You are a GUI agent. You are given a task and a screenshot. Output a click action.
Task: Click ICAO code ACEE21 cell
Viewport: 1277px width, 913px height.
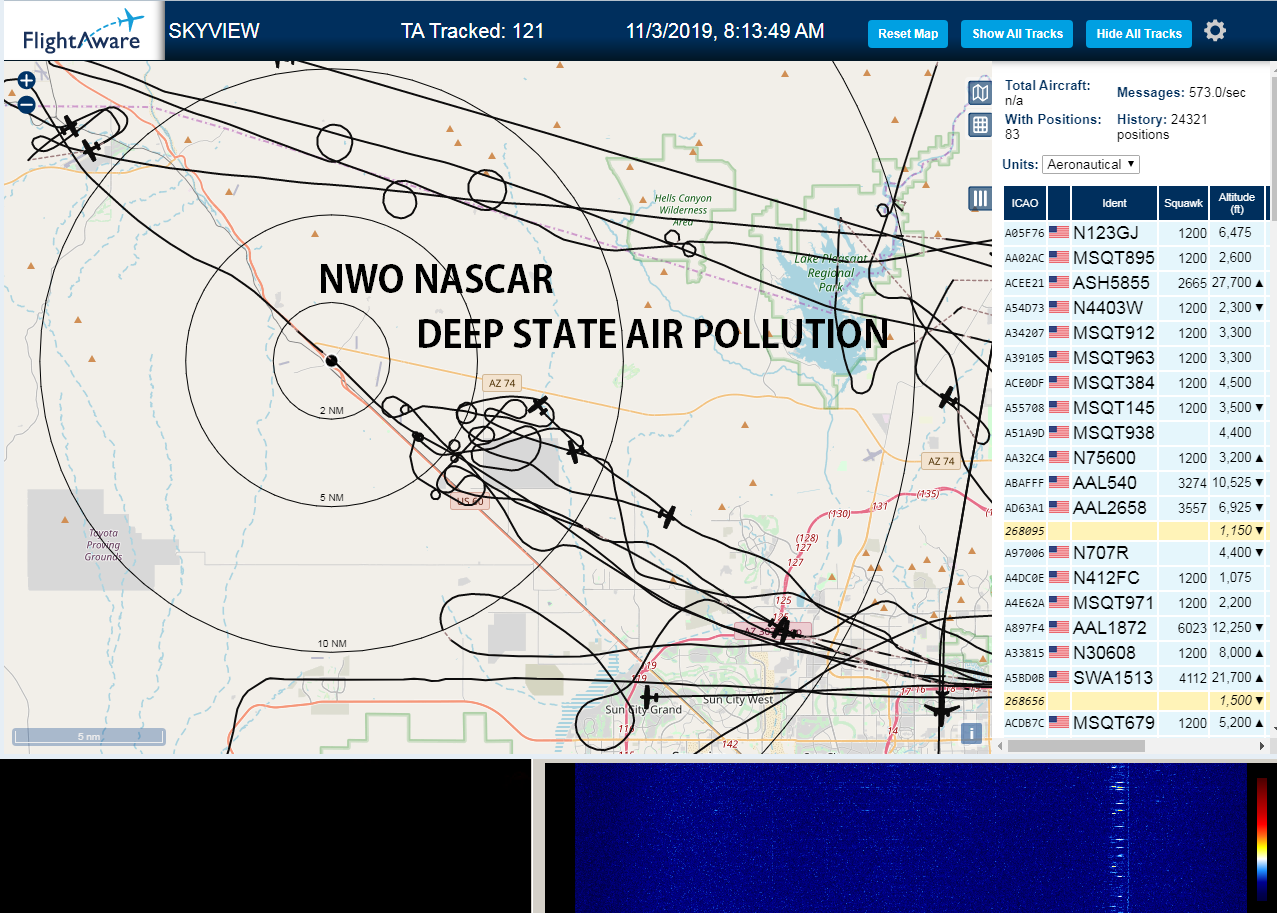[x=1025, y=283]
